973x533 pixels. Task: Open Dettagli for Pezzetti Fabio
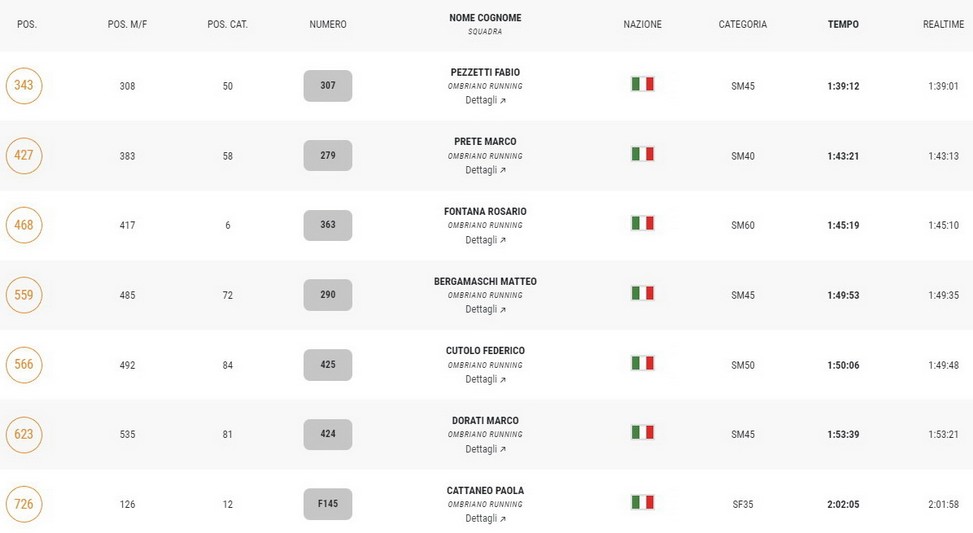[485, 100]
